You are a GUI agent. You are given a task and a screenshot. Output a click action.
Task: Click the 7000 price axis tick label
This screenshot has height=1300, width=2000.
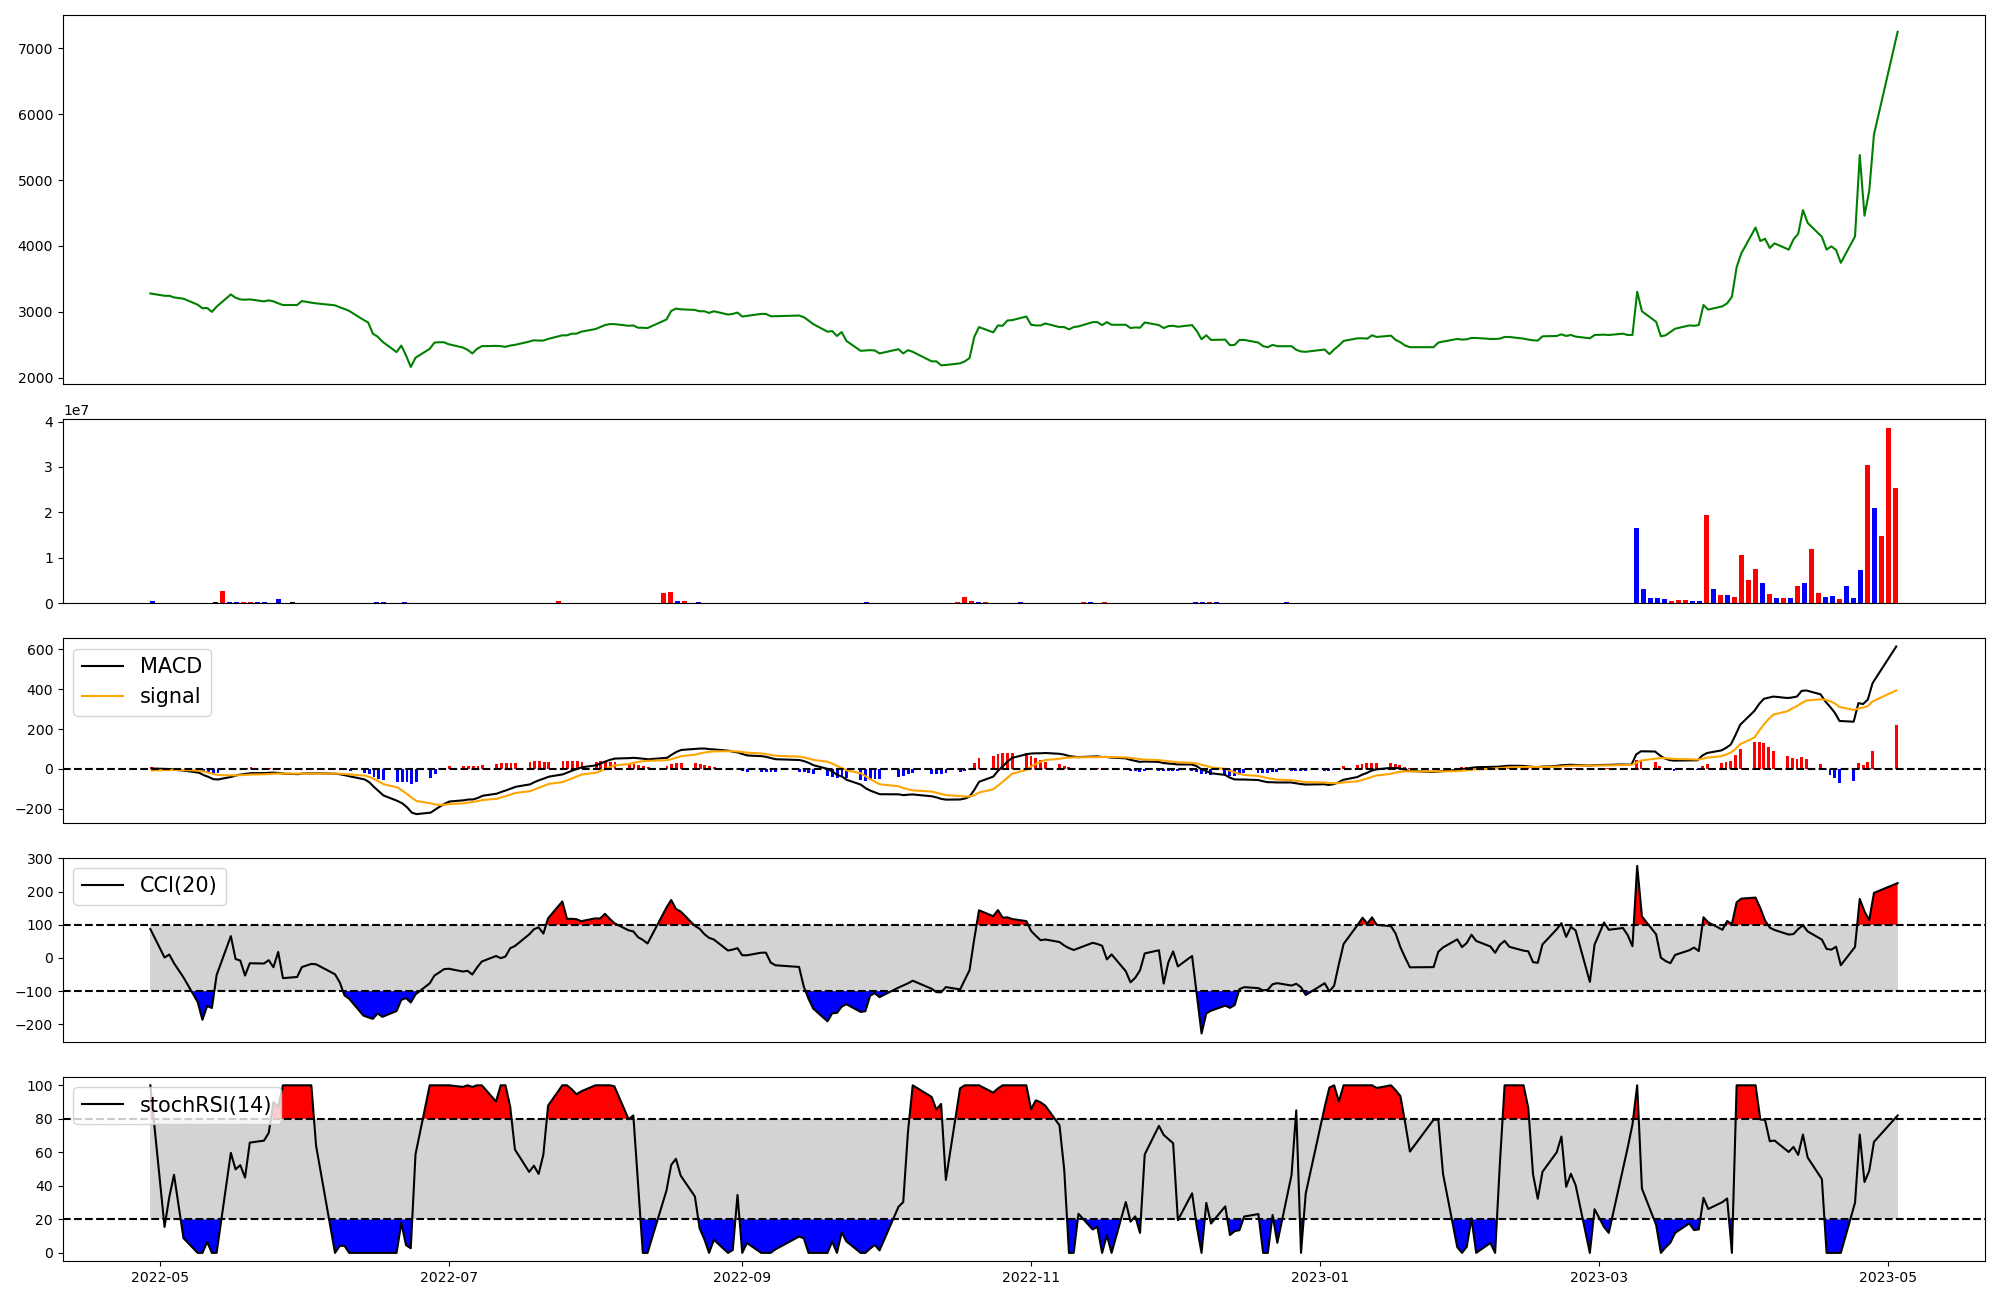click(x=36, y=49)
